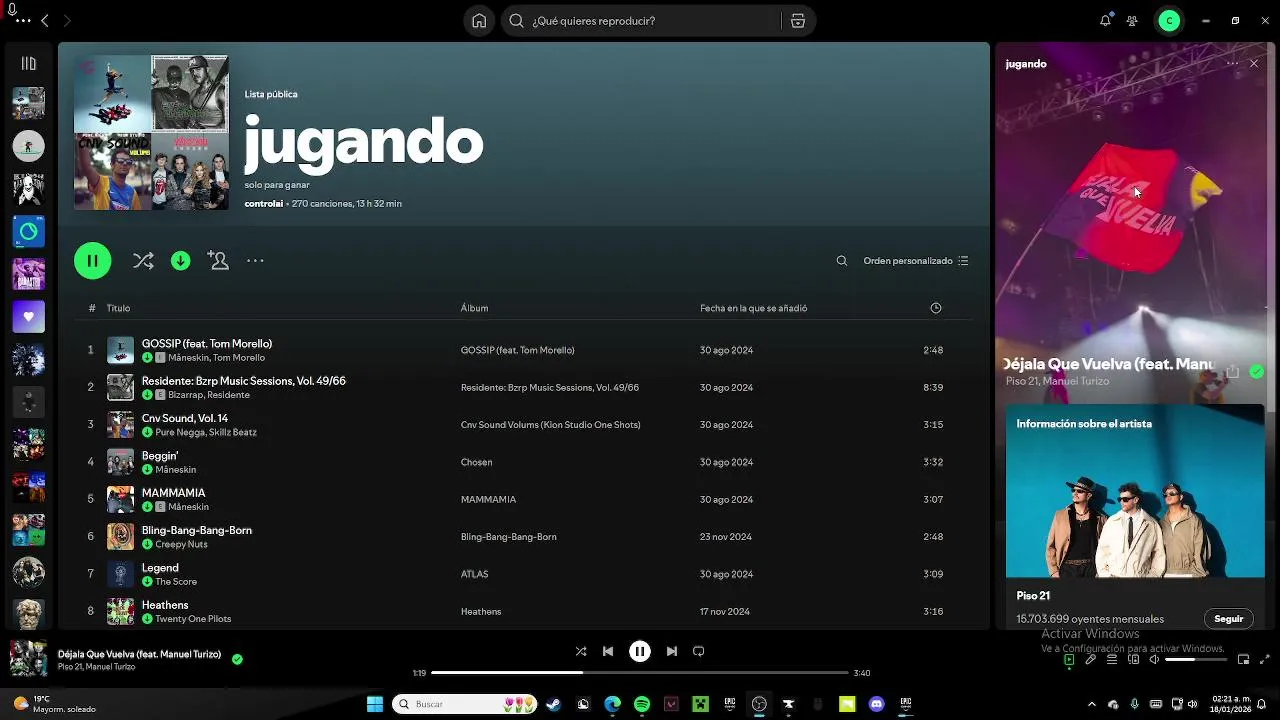1280x720 pixels.
Task: Open Steam from the Windows taskbar
Action: tap(552, 704)
